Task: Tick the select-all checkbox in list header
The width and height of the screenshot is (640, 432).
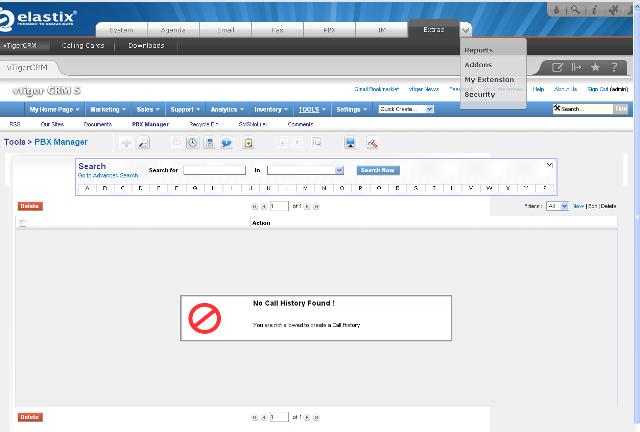Action: click(23, 223)
